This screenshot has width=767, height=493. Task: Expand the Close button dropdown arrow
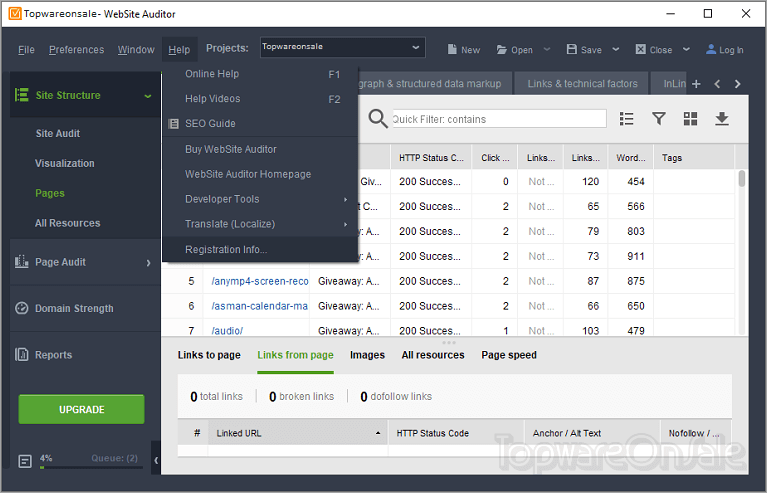686,49
